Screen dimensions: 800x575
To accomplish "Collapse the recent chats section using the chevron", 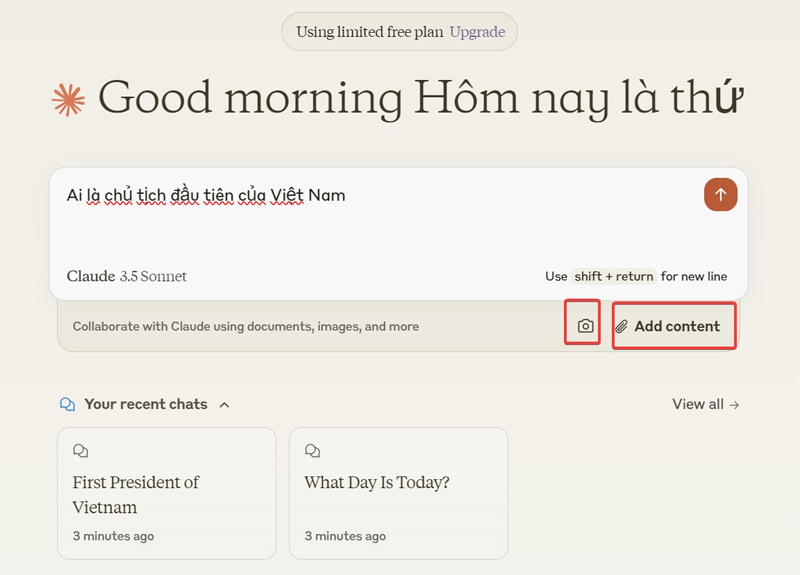I will pyautogui.click(x=224, y=405).
